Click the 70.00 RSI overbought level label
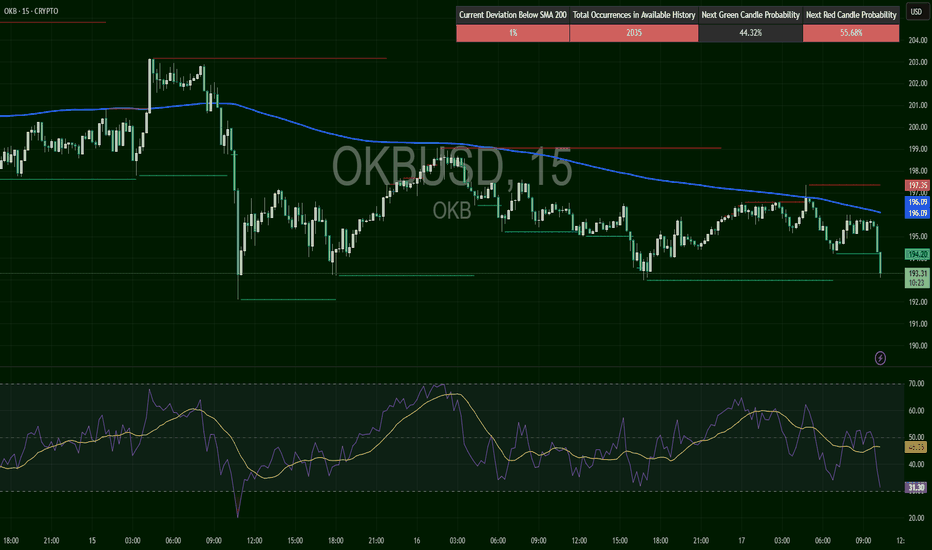The image size is (932, 550). point(917,384)
